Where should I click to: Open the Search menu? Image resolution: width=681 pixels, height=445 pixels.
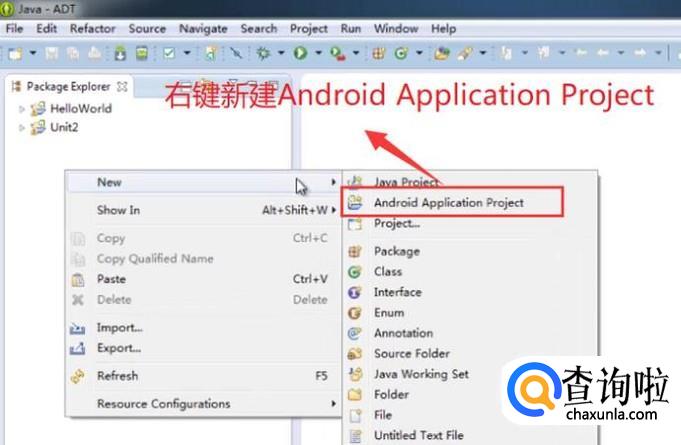pyautogui.click(x=259, y=29)
